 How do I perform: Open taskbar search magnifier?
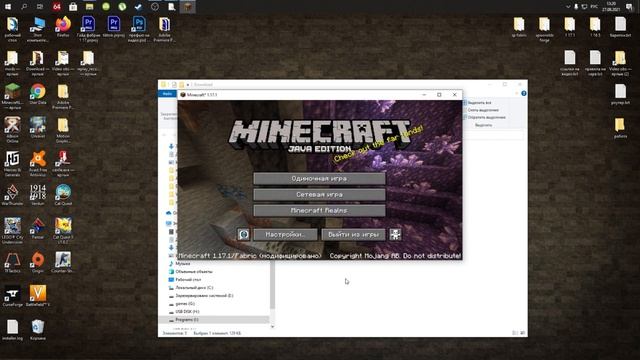click(x=24, y=7)
